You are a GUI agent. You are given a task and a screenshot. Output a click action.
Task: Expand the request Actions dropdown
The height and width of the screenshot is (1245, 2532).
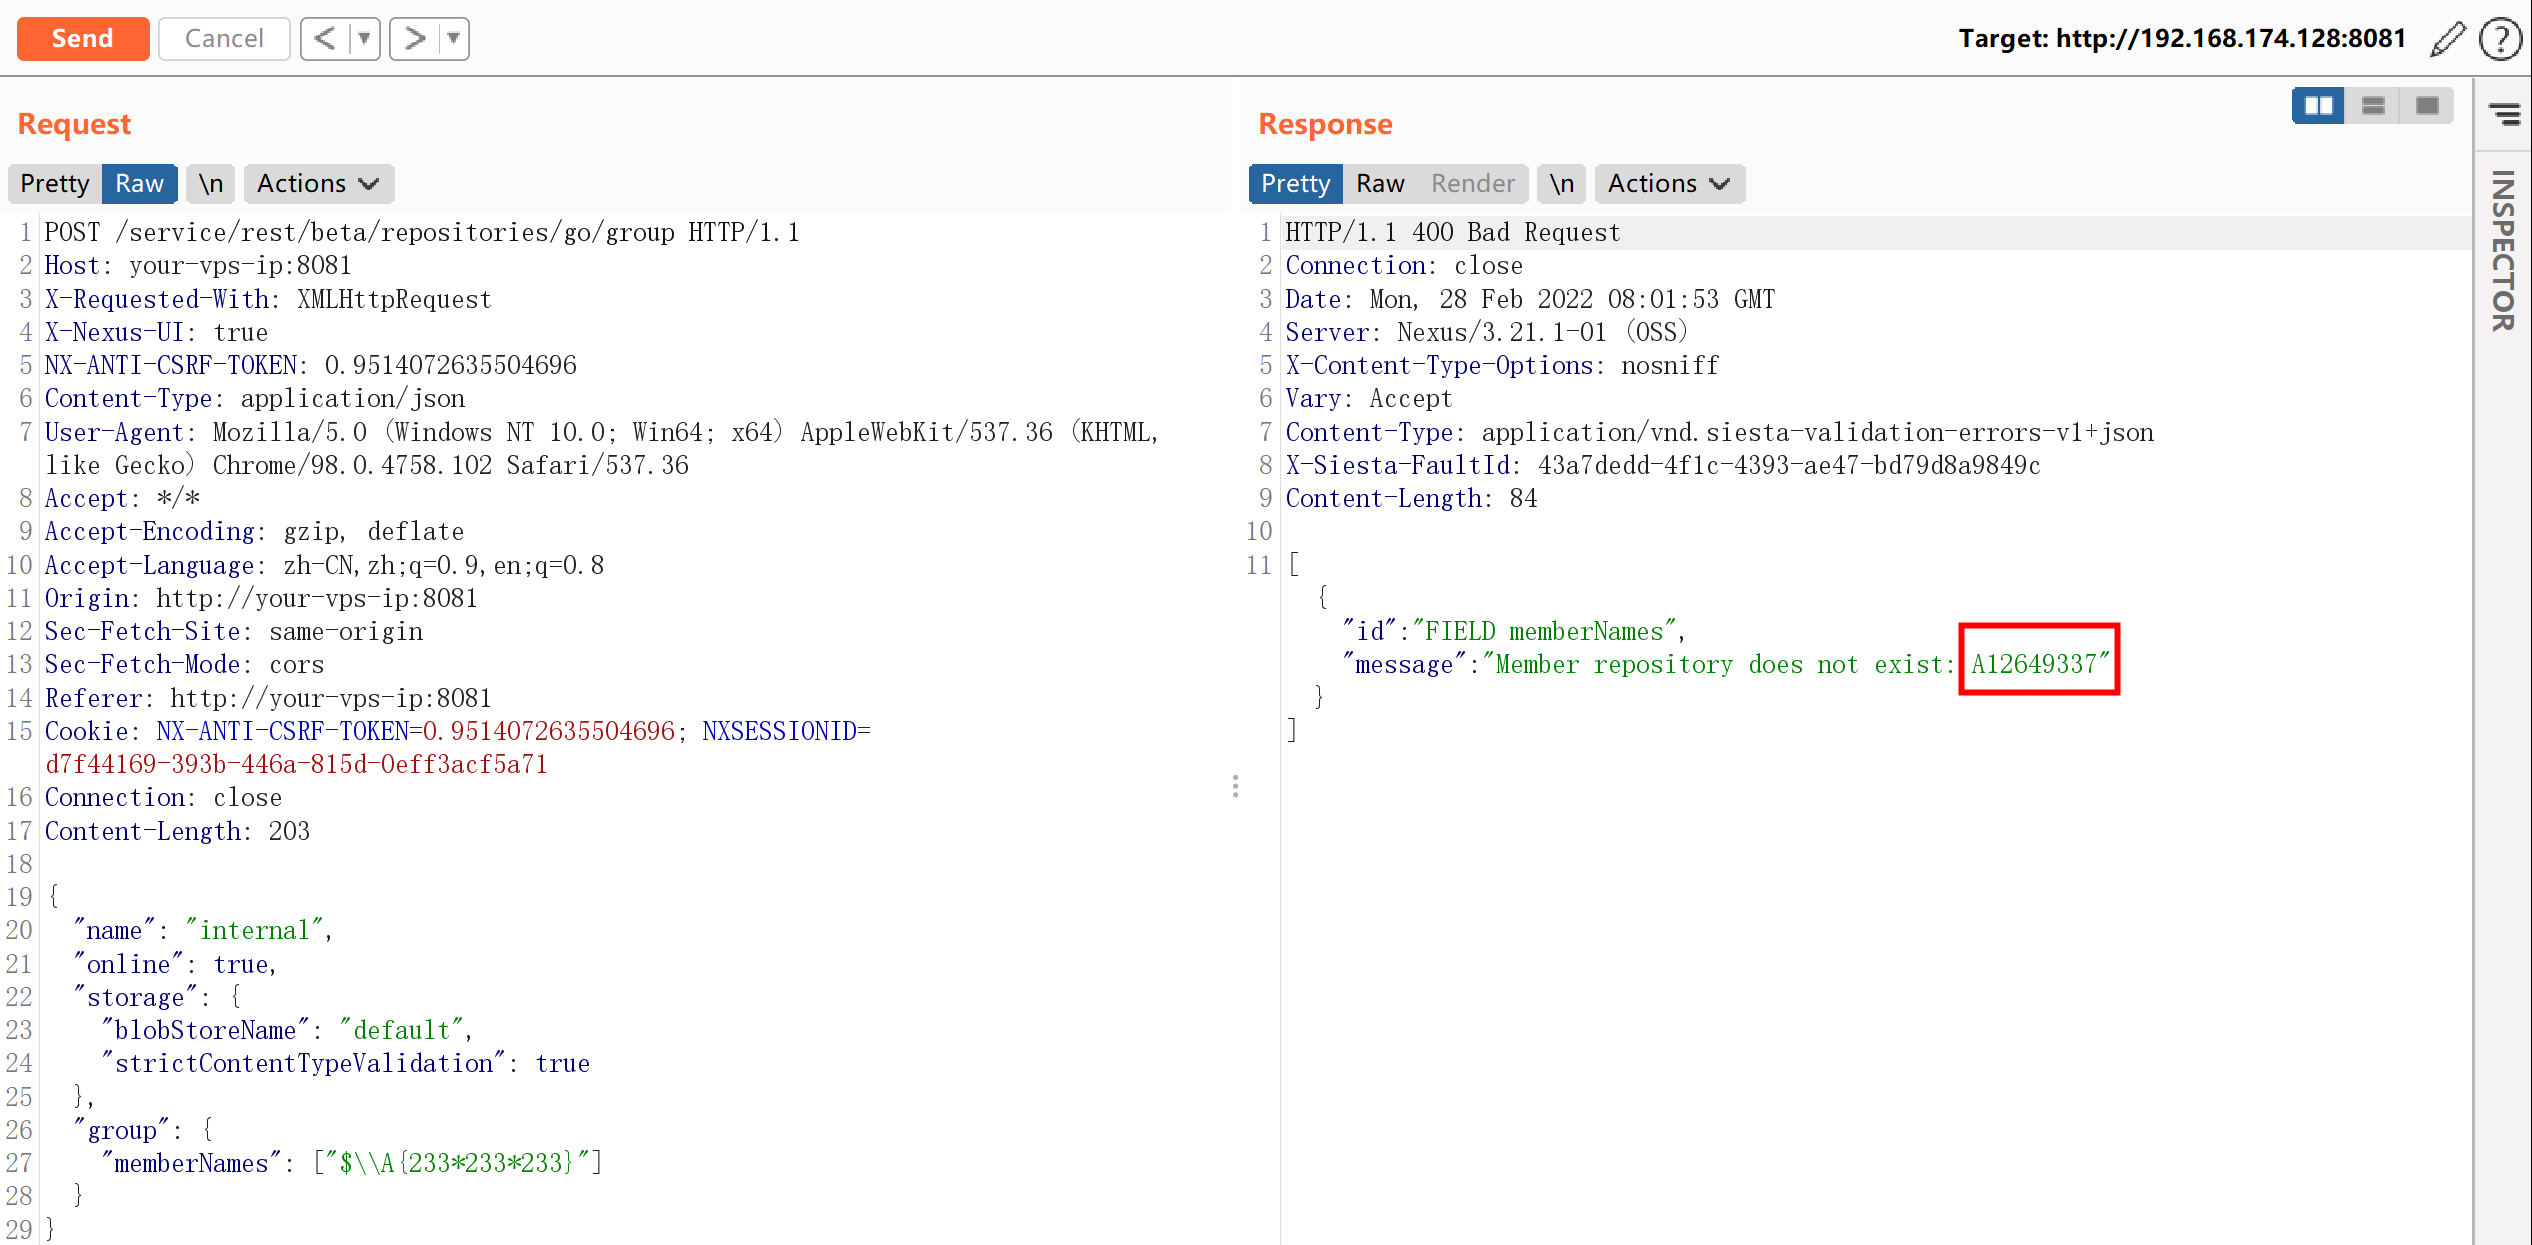click(318, 184)
